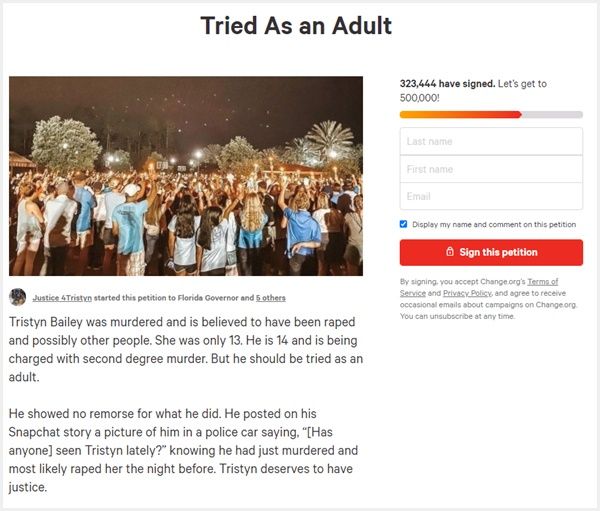
Task: Click the paragraph starting "He showed no remorse"
Action: [x=186, y=450]
